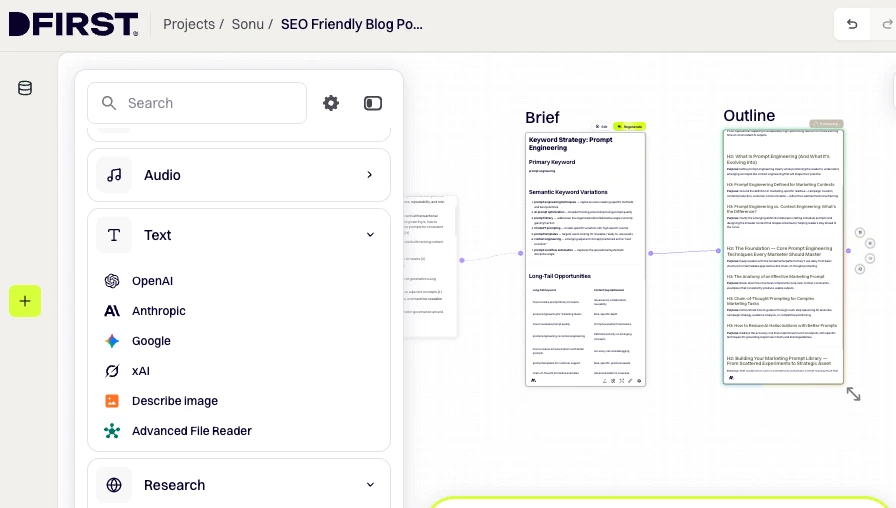
Task: Click gear settings icon in Brief footer
Action: click(x=639, y=381)
